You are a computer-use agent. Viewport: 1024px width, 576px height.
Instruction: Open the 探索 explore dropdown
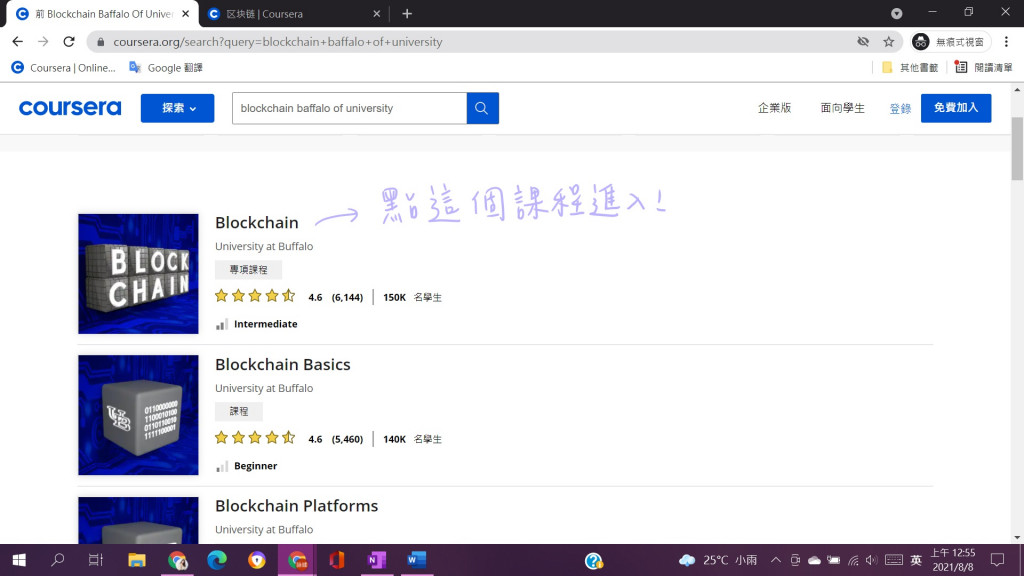point(178,108)
